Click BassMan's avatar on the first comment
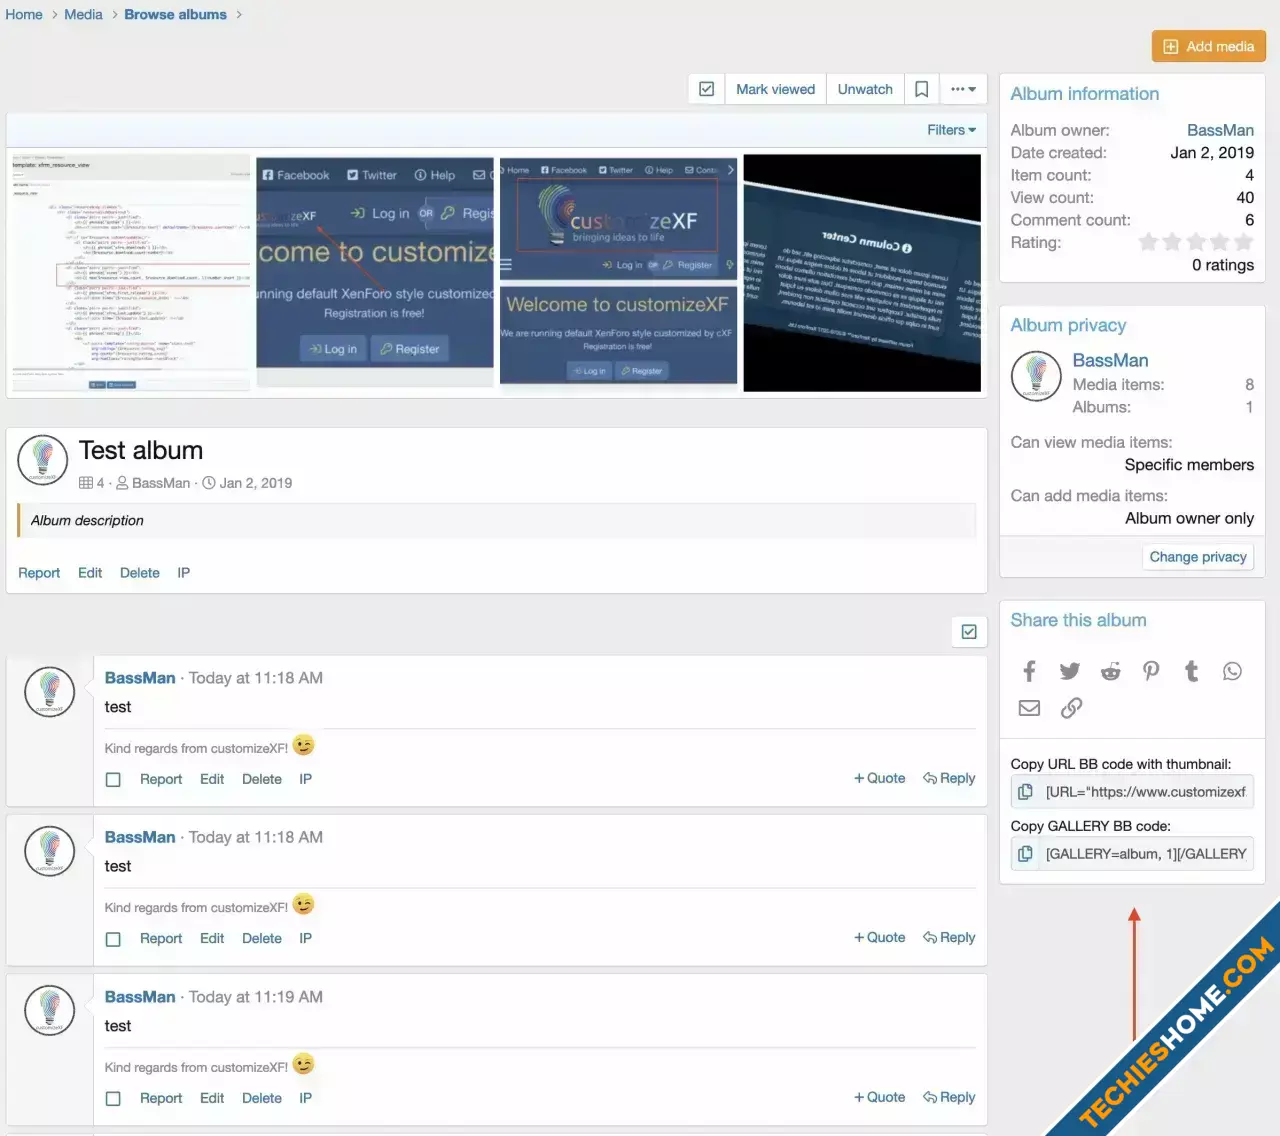1280x1136 pixels. click(x=50, y=692)
